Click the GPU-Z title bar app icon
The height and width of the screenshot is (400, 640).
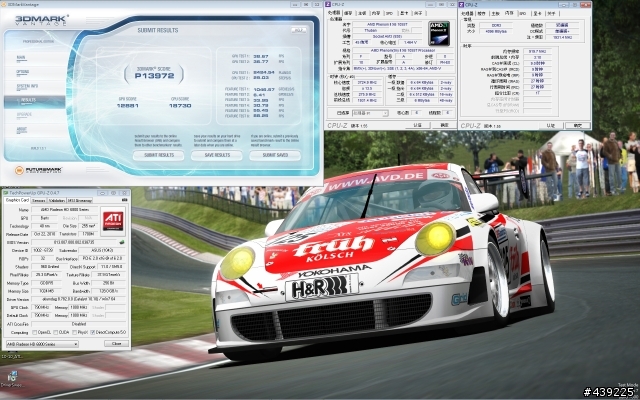[x=5, y=192]
